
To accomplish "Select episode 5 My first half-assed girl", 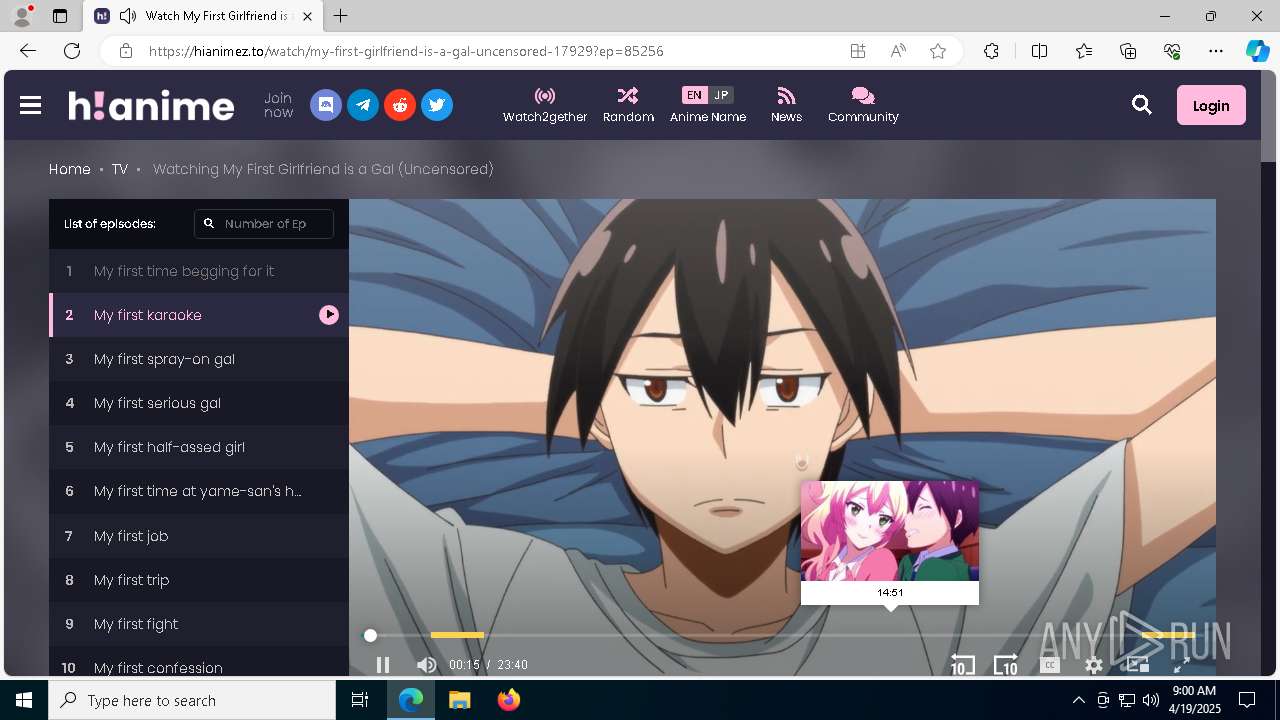I will click(x=199, y=447).
